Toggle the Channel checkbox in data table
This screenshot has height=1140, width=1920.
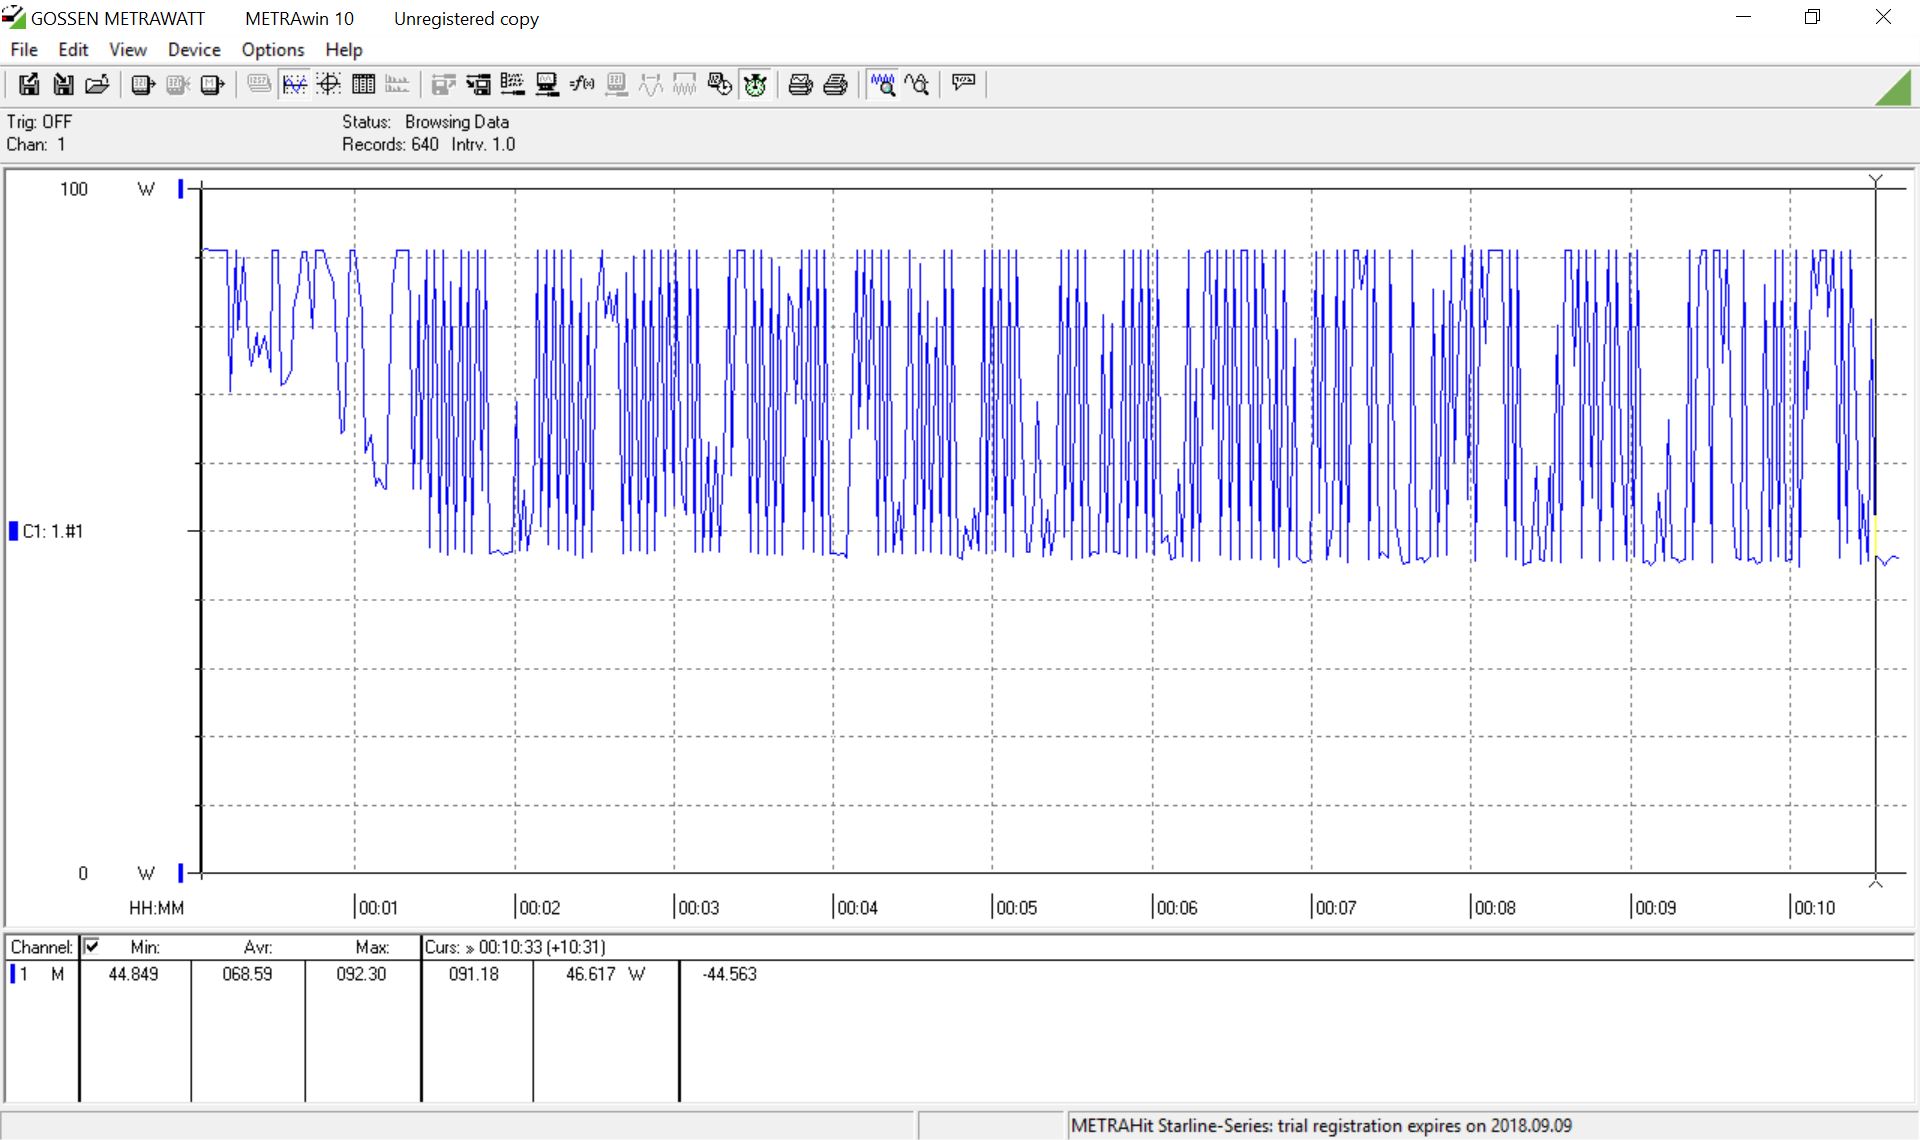click(92, 946)
